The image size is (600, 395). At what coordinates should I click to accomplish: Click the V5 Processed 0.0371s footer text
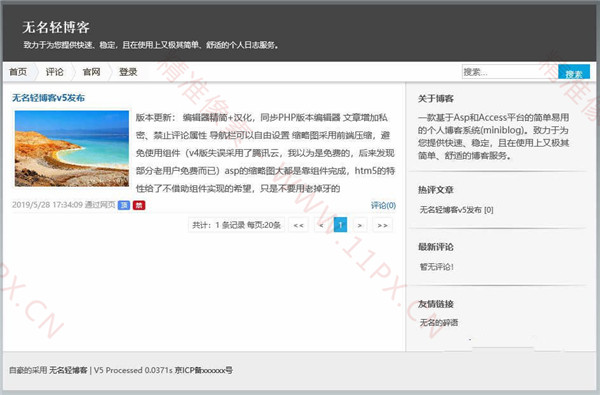click(x=133, y=370)
